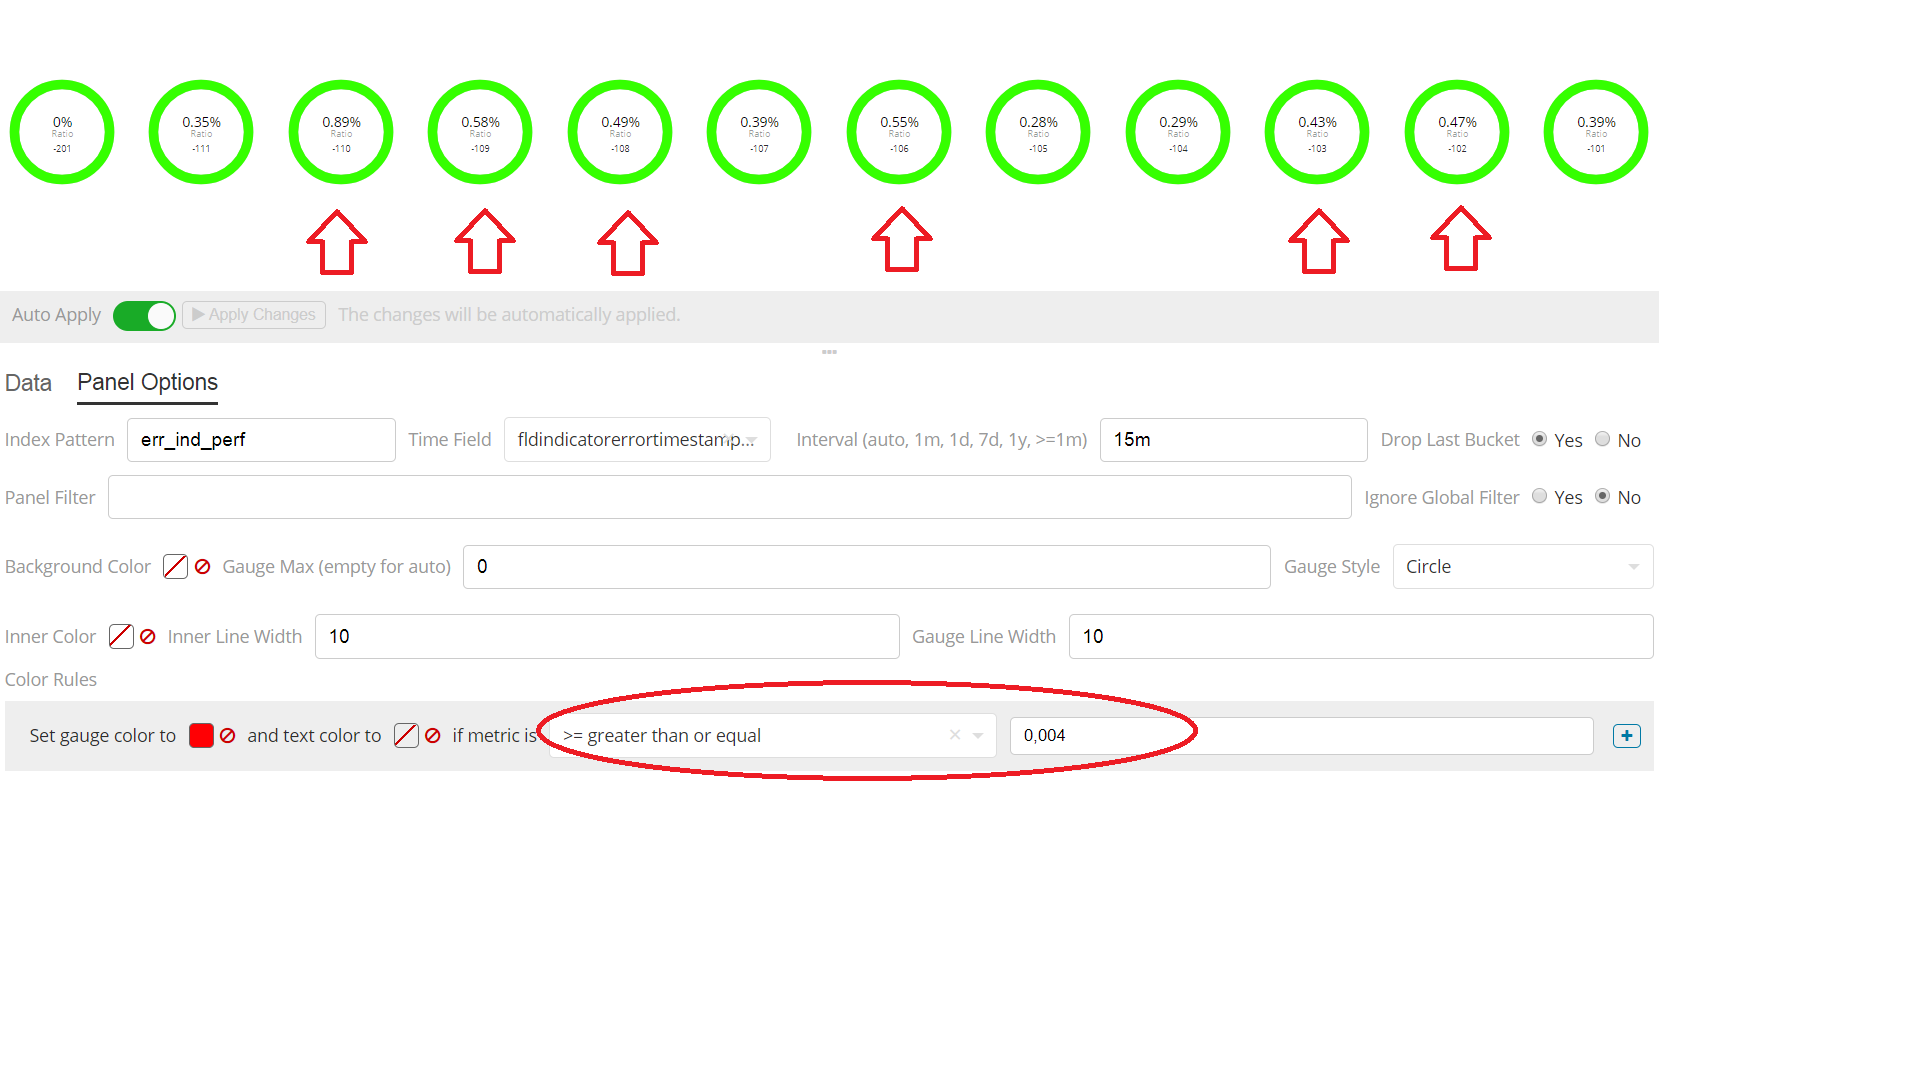This screenshot has height=1080, width=1920.
Task: Click the Interval input field
Action: [x=1233, y=440]
